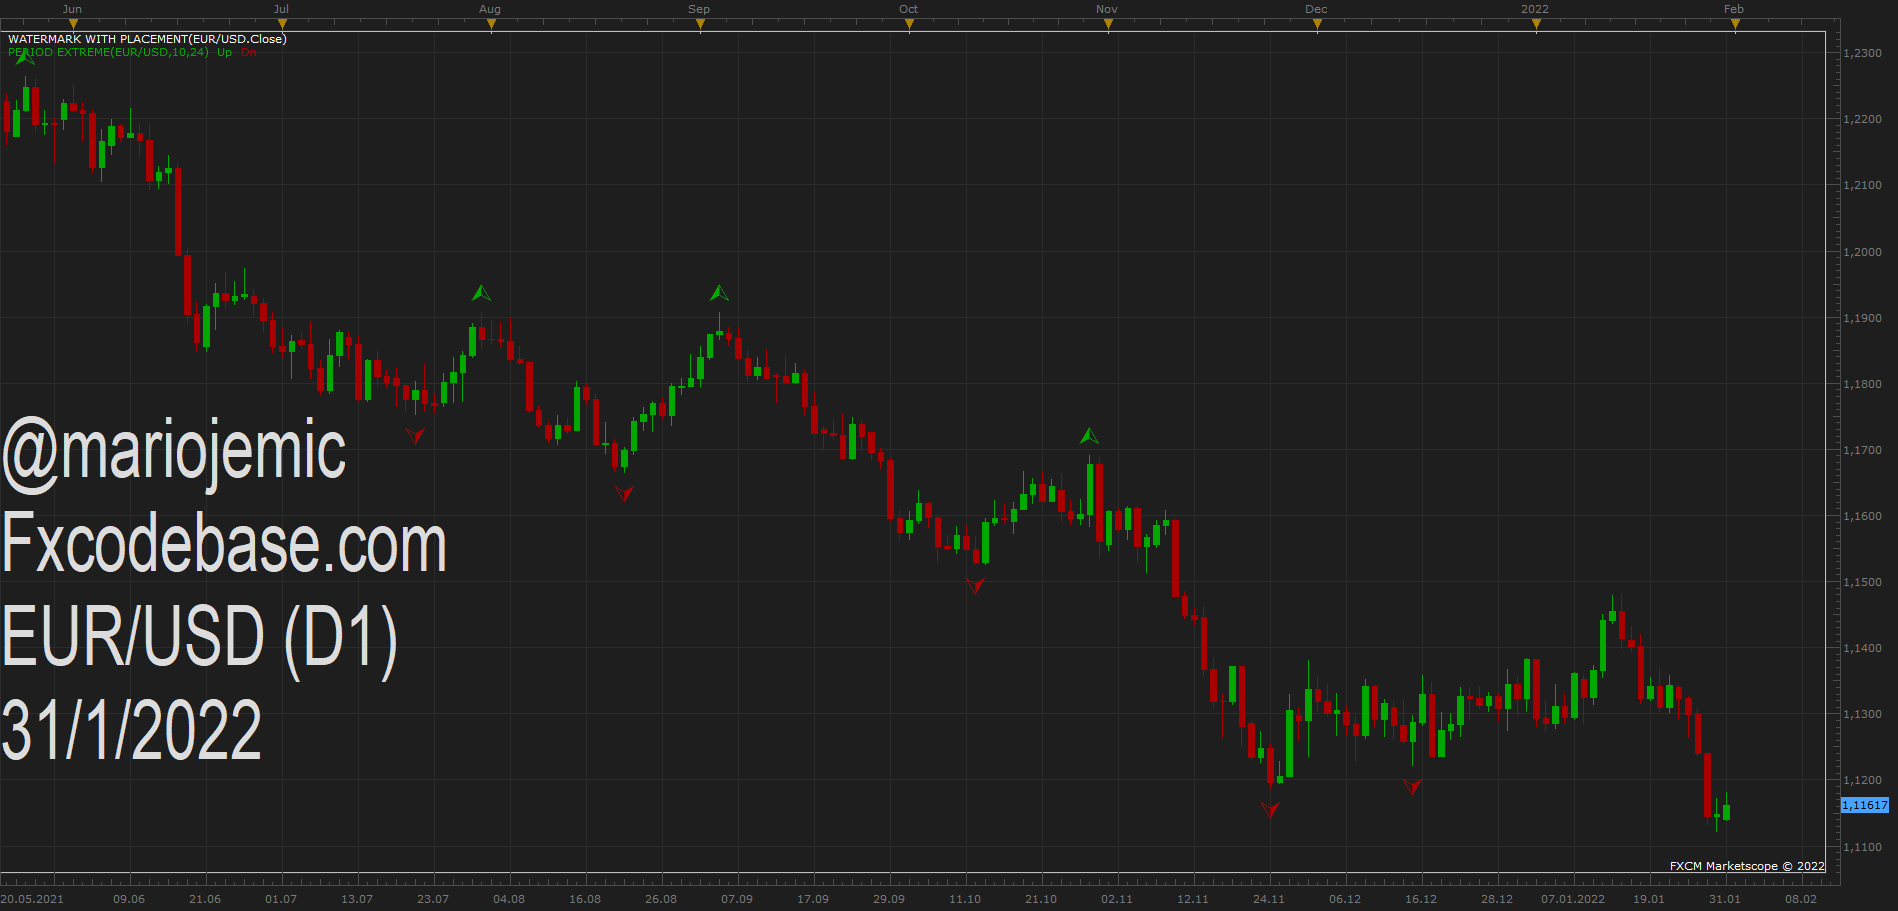Image resolution: width=1898 pixels, height=911 pixels.
Task: Select the red down arrow below the October low
Action: [x=976, y=586]
